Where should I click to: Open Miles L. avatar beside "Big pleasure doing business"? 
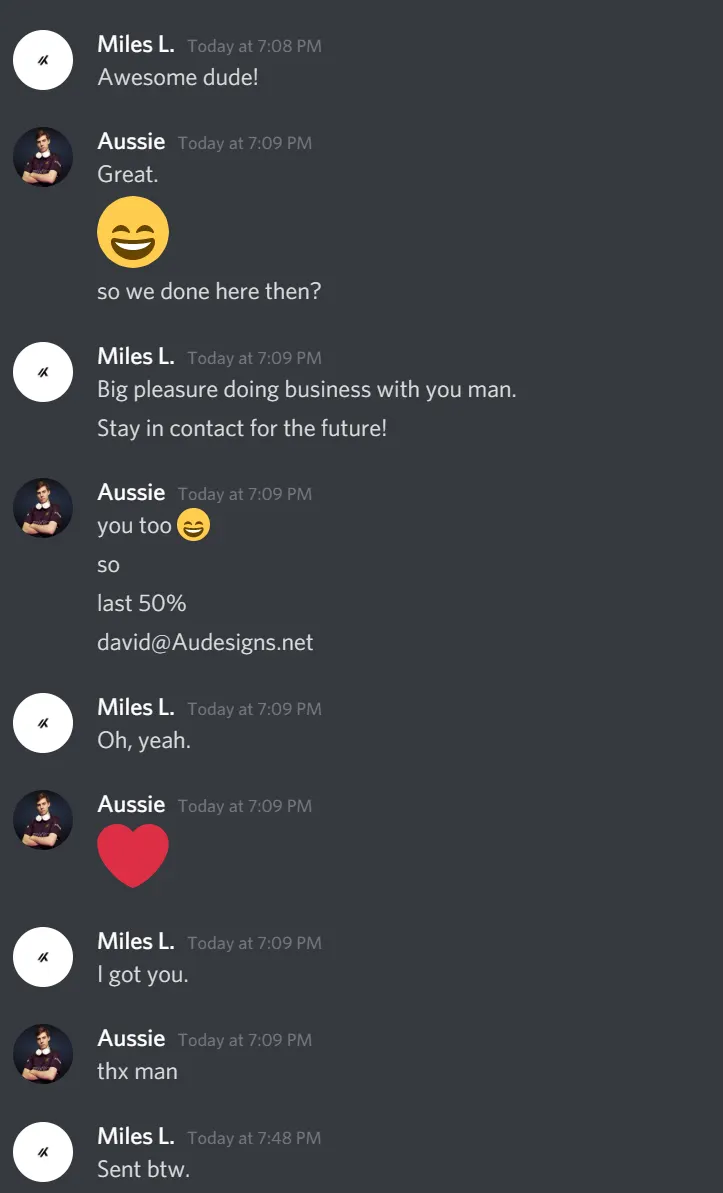[x=43, y=372]
